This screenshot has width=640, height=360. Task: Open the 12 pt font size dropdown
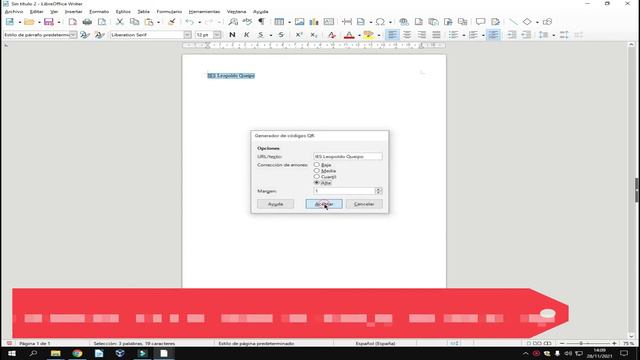coord(217,35)
